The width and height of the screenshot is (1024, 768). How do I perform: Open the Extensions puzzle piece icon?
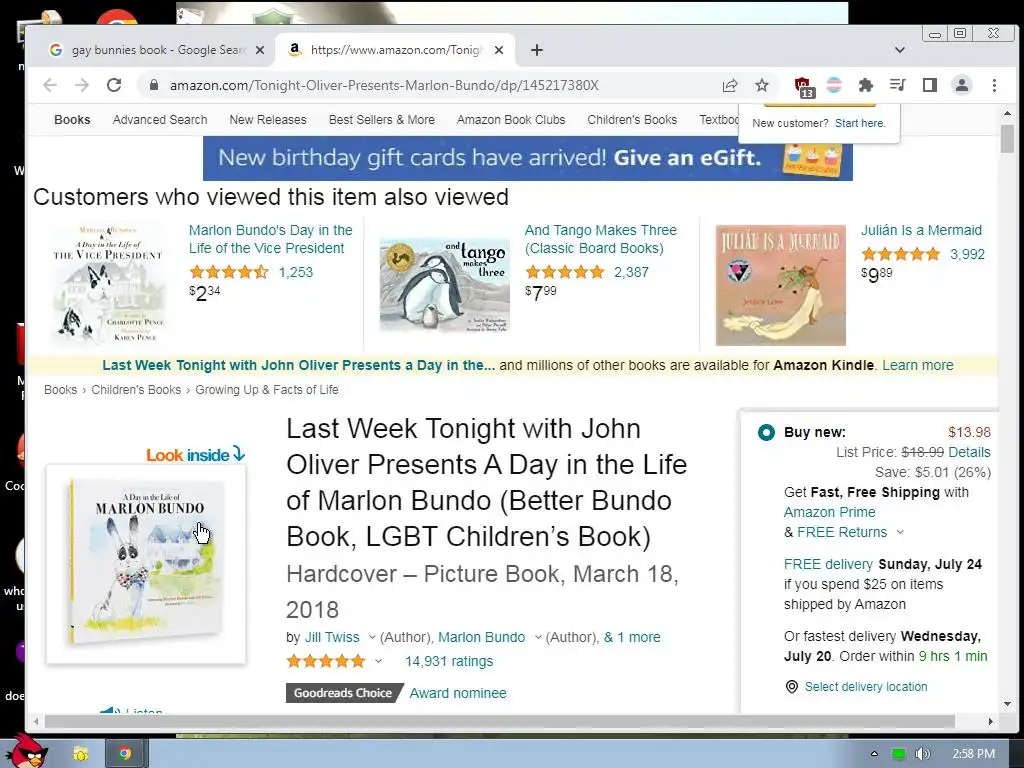point(865,85)
